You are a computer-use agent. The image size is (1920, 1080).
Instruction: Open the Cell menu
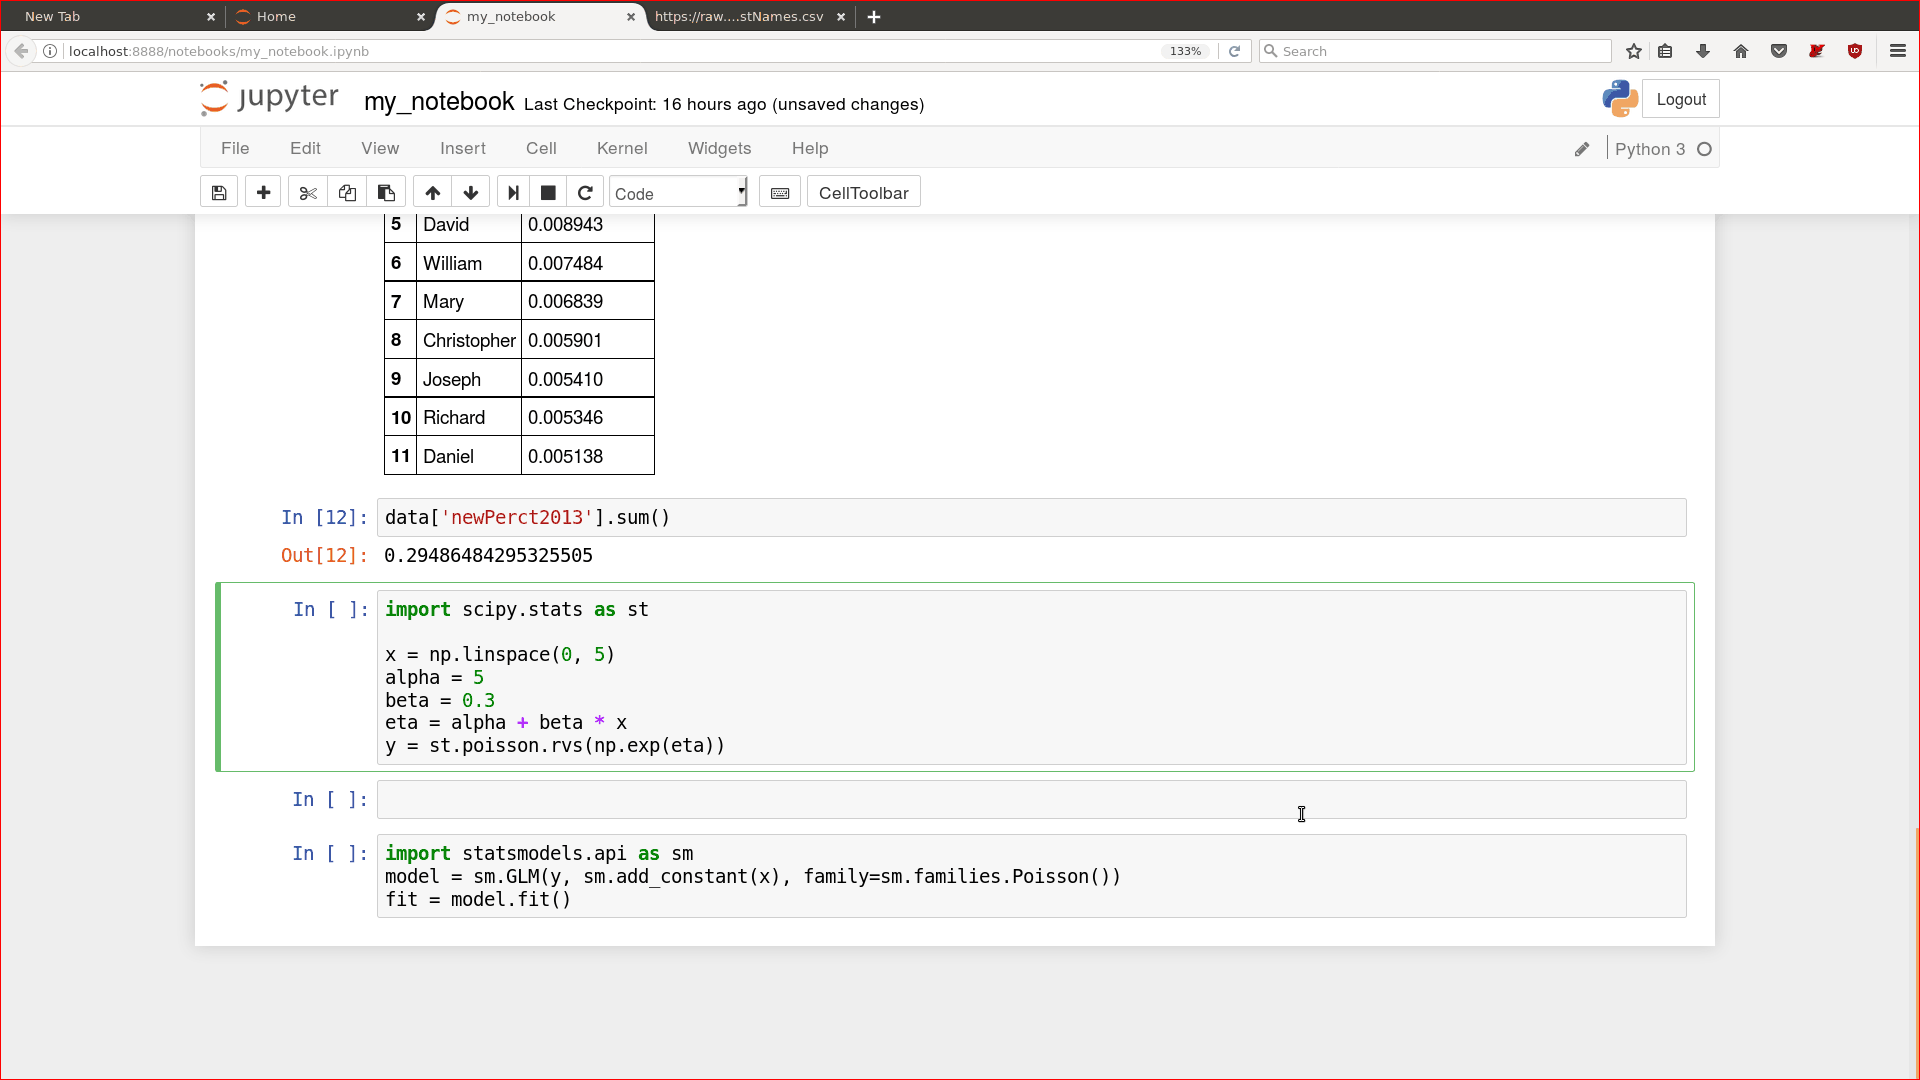[x=541, y=148]
